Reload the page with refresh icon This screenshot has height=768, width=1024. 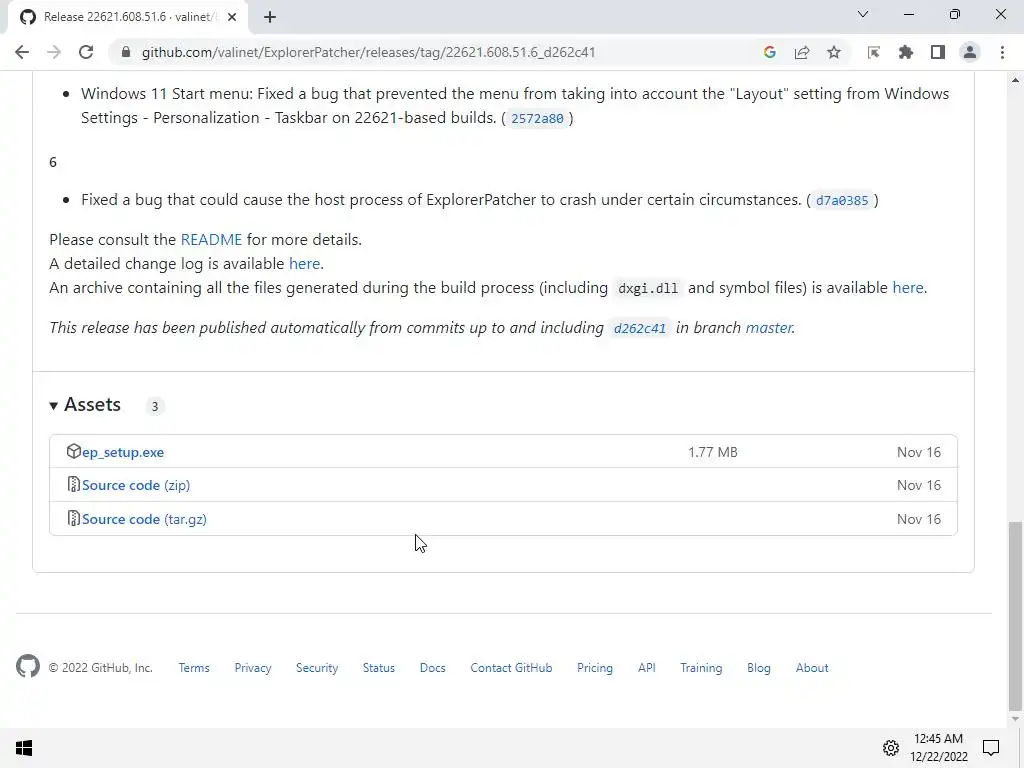pos(86,52)
